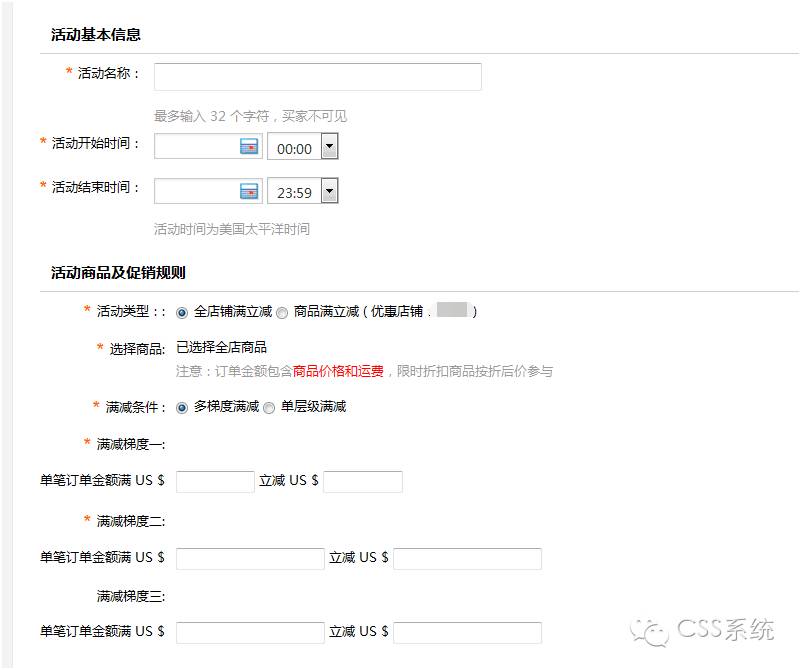The height and width of the screenshot is (670, 801).
Task: Choose the 多梯度满减 discount condition
Action: (182, 408)
